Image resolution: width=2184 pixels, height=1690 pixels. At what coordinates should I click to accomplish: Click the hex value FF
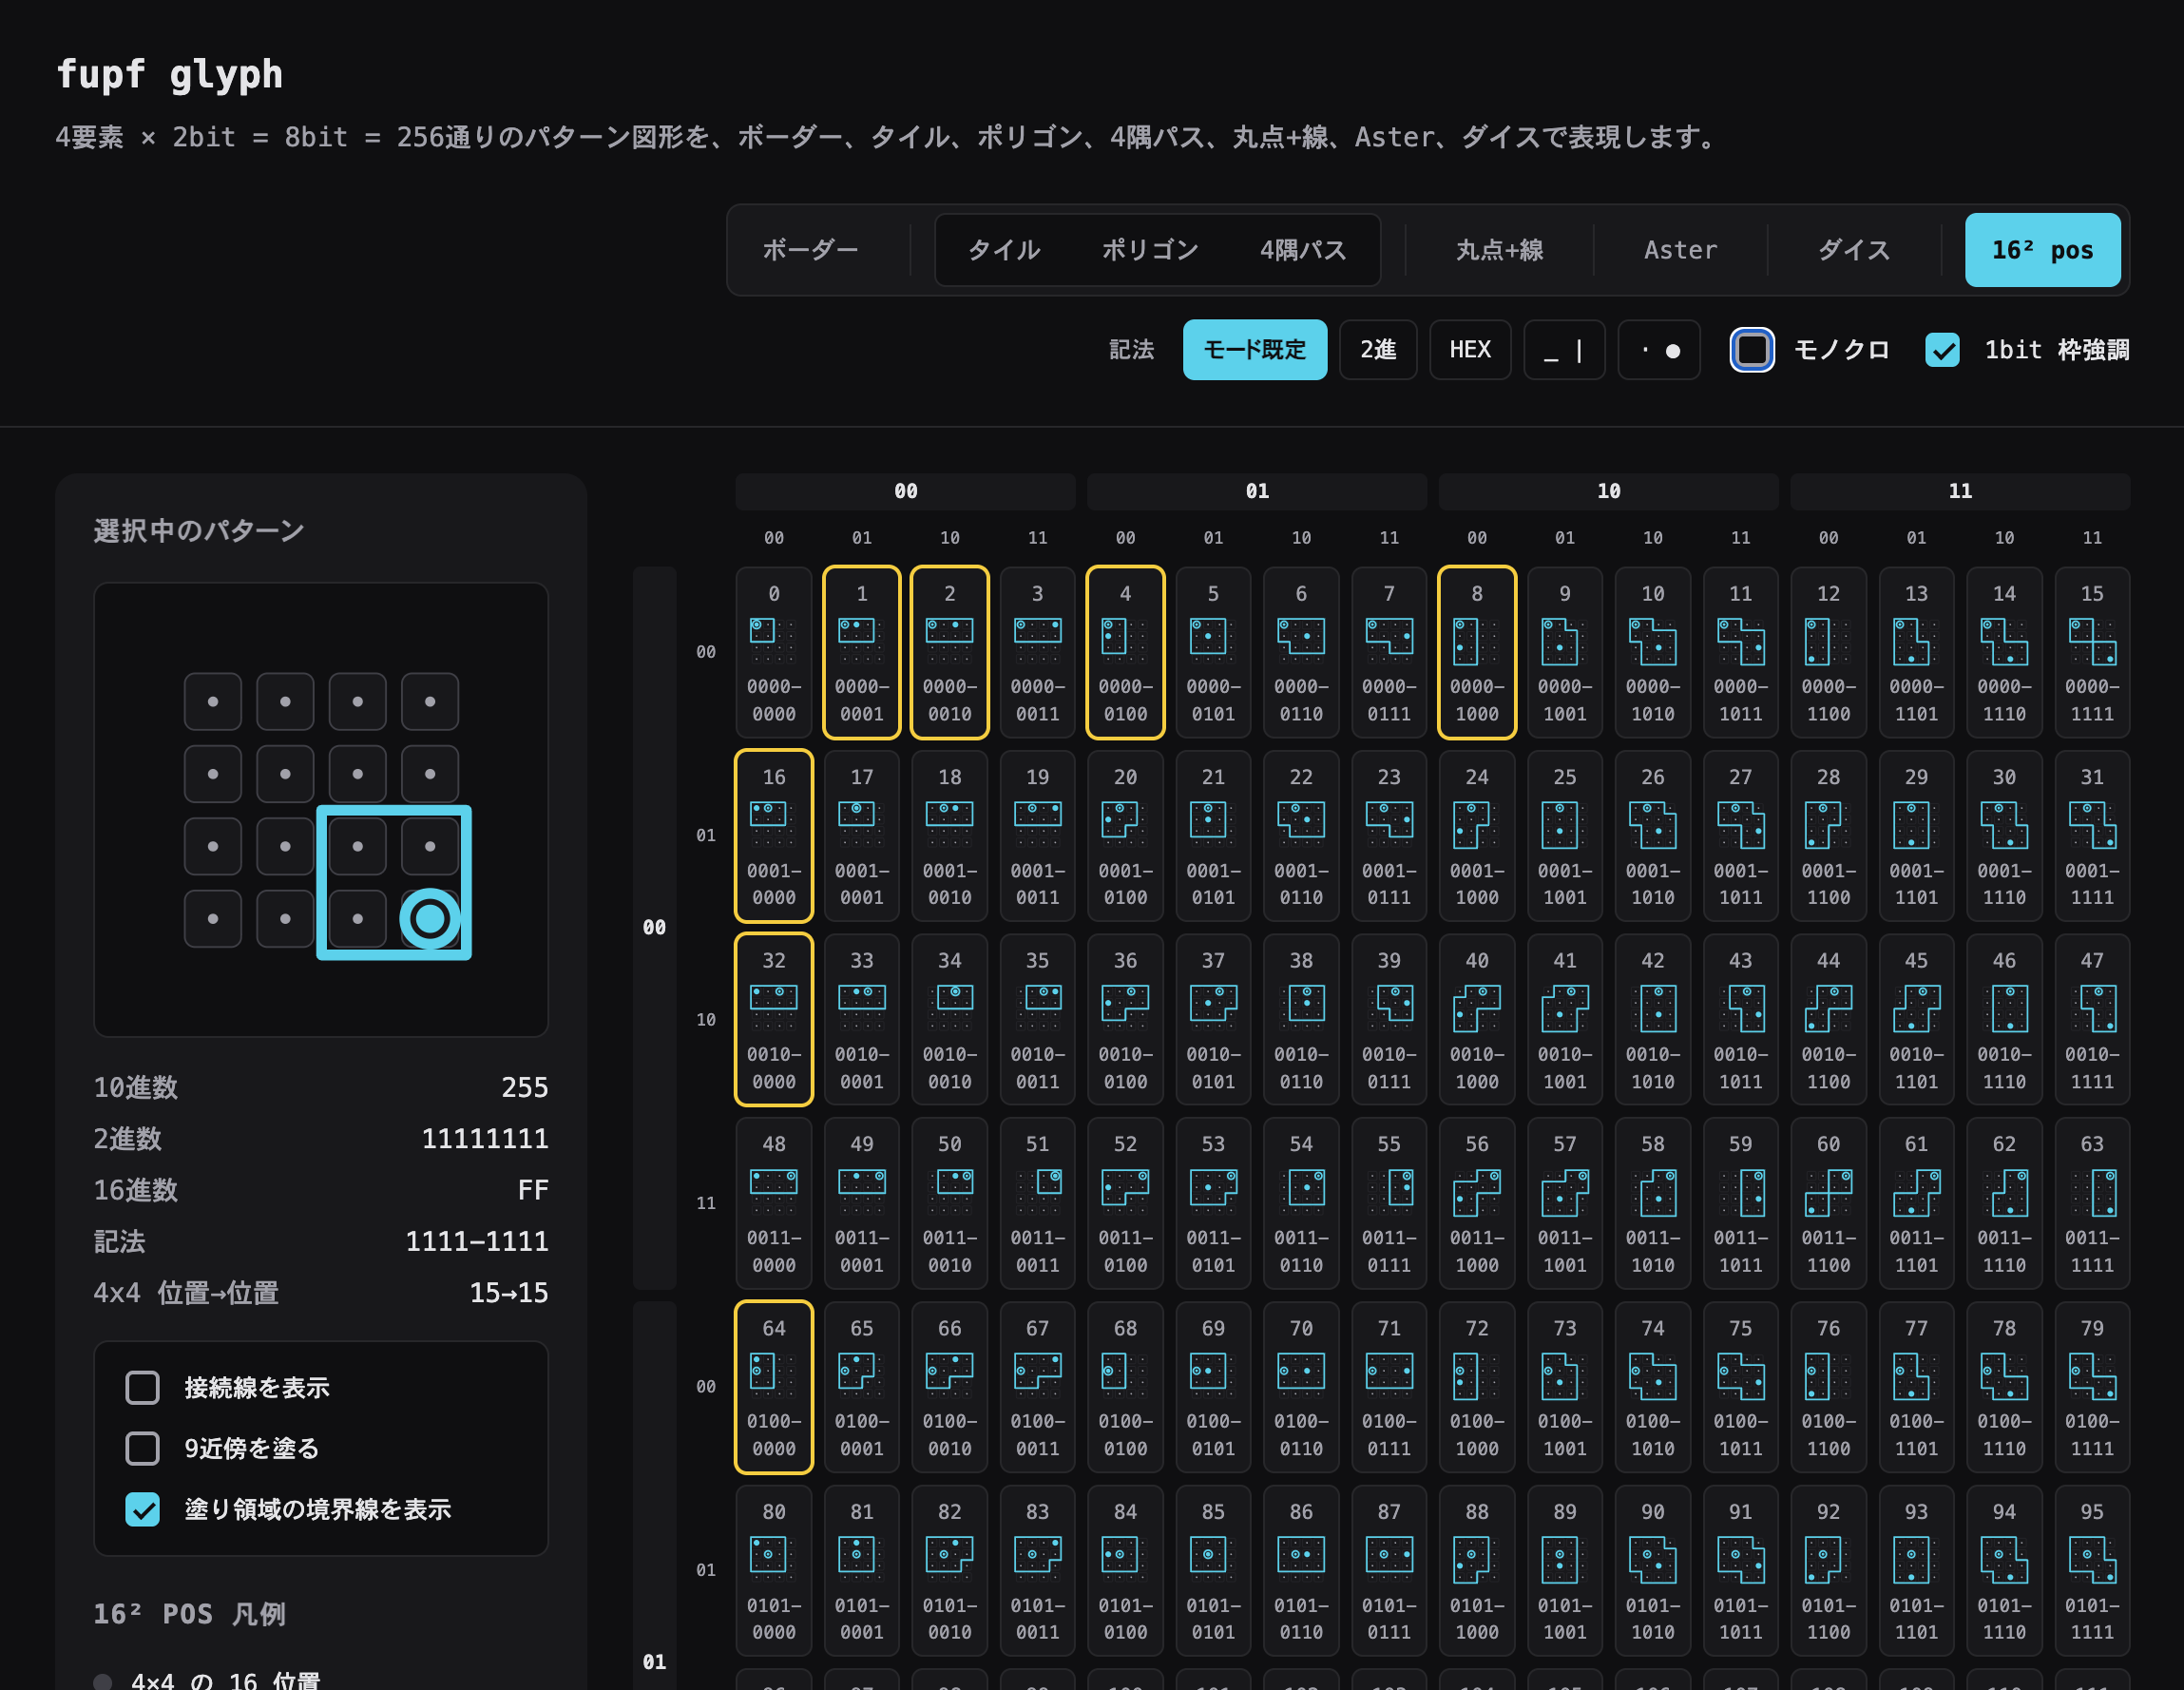pyautogui.click(x=532, y=1190)
